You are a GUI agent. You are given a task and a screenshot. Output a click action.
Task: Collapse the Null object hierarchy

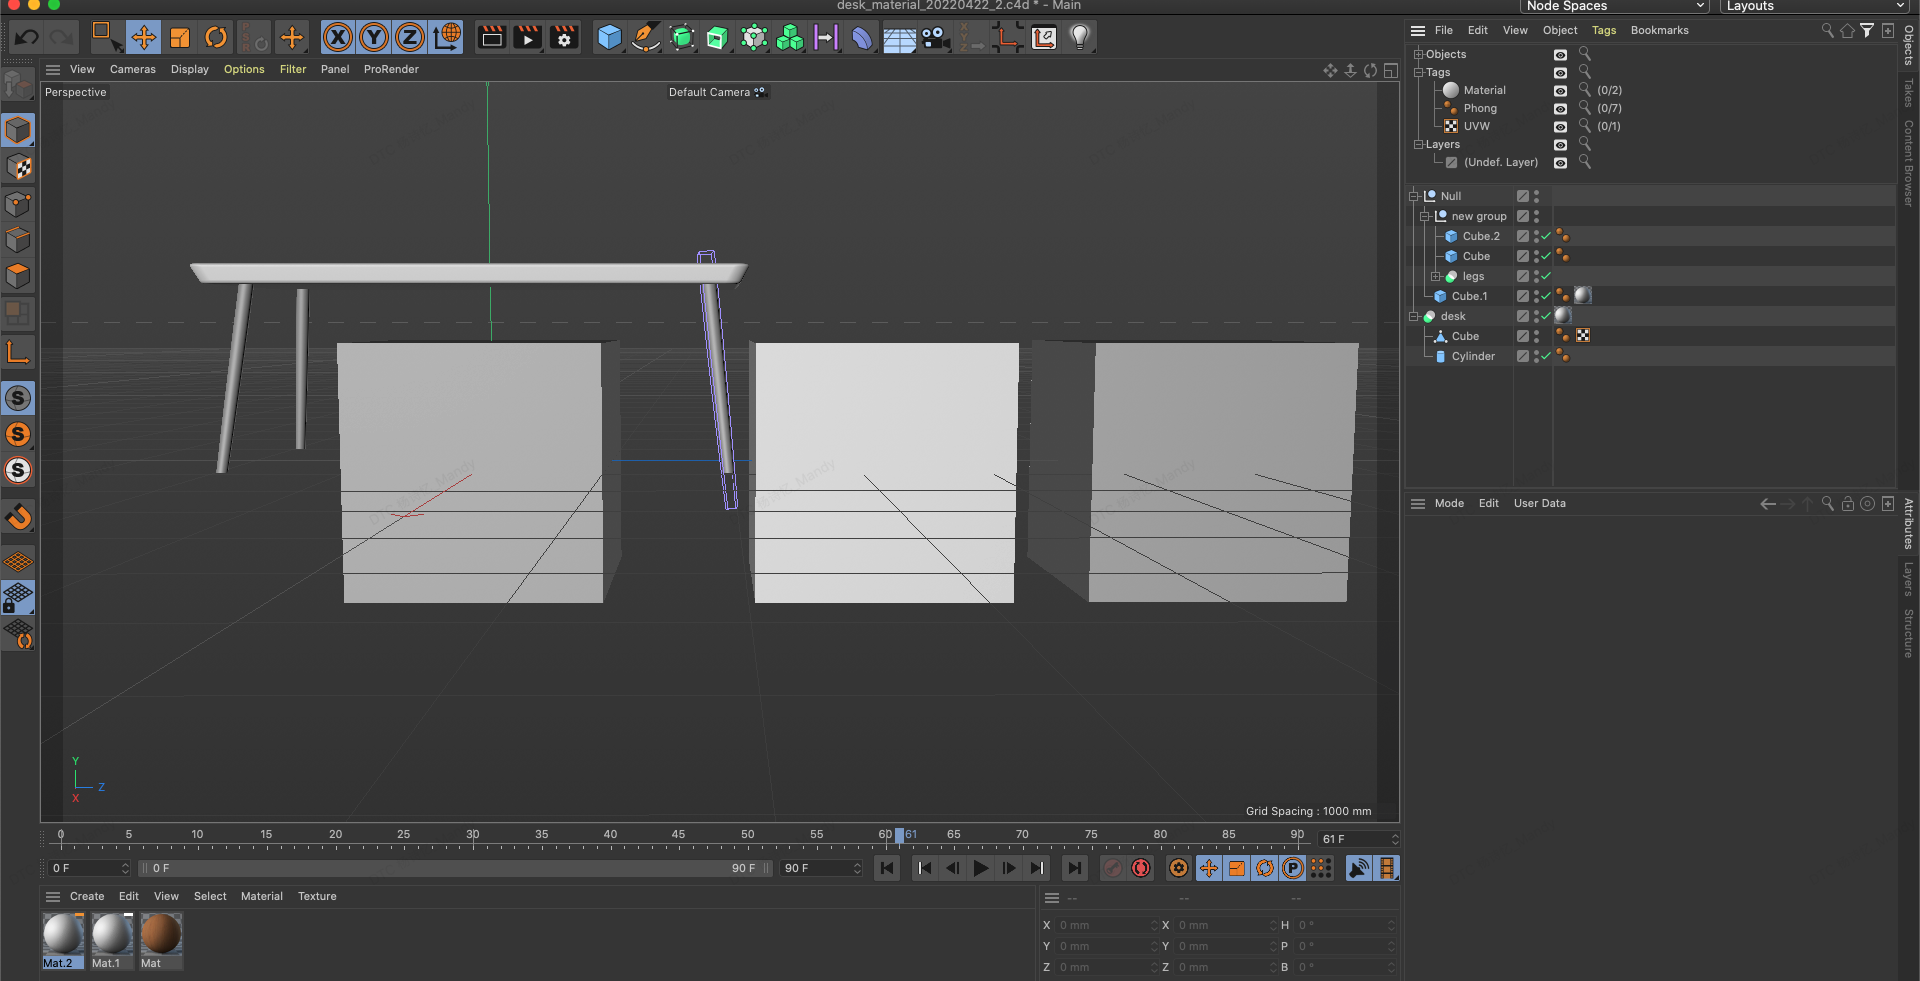1414,196
